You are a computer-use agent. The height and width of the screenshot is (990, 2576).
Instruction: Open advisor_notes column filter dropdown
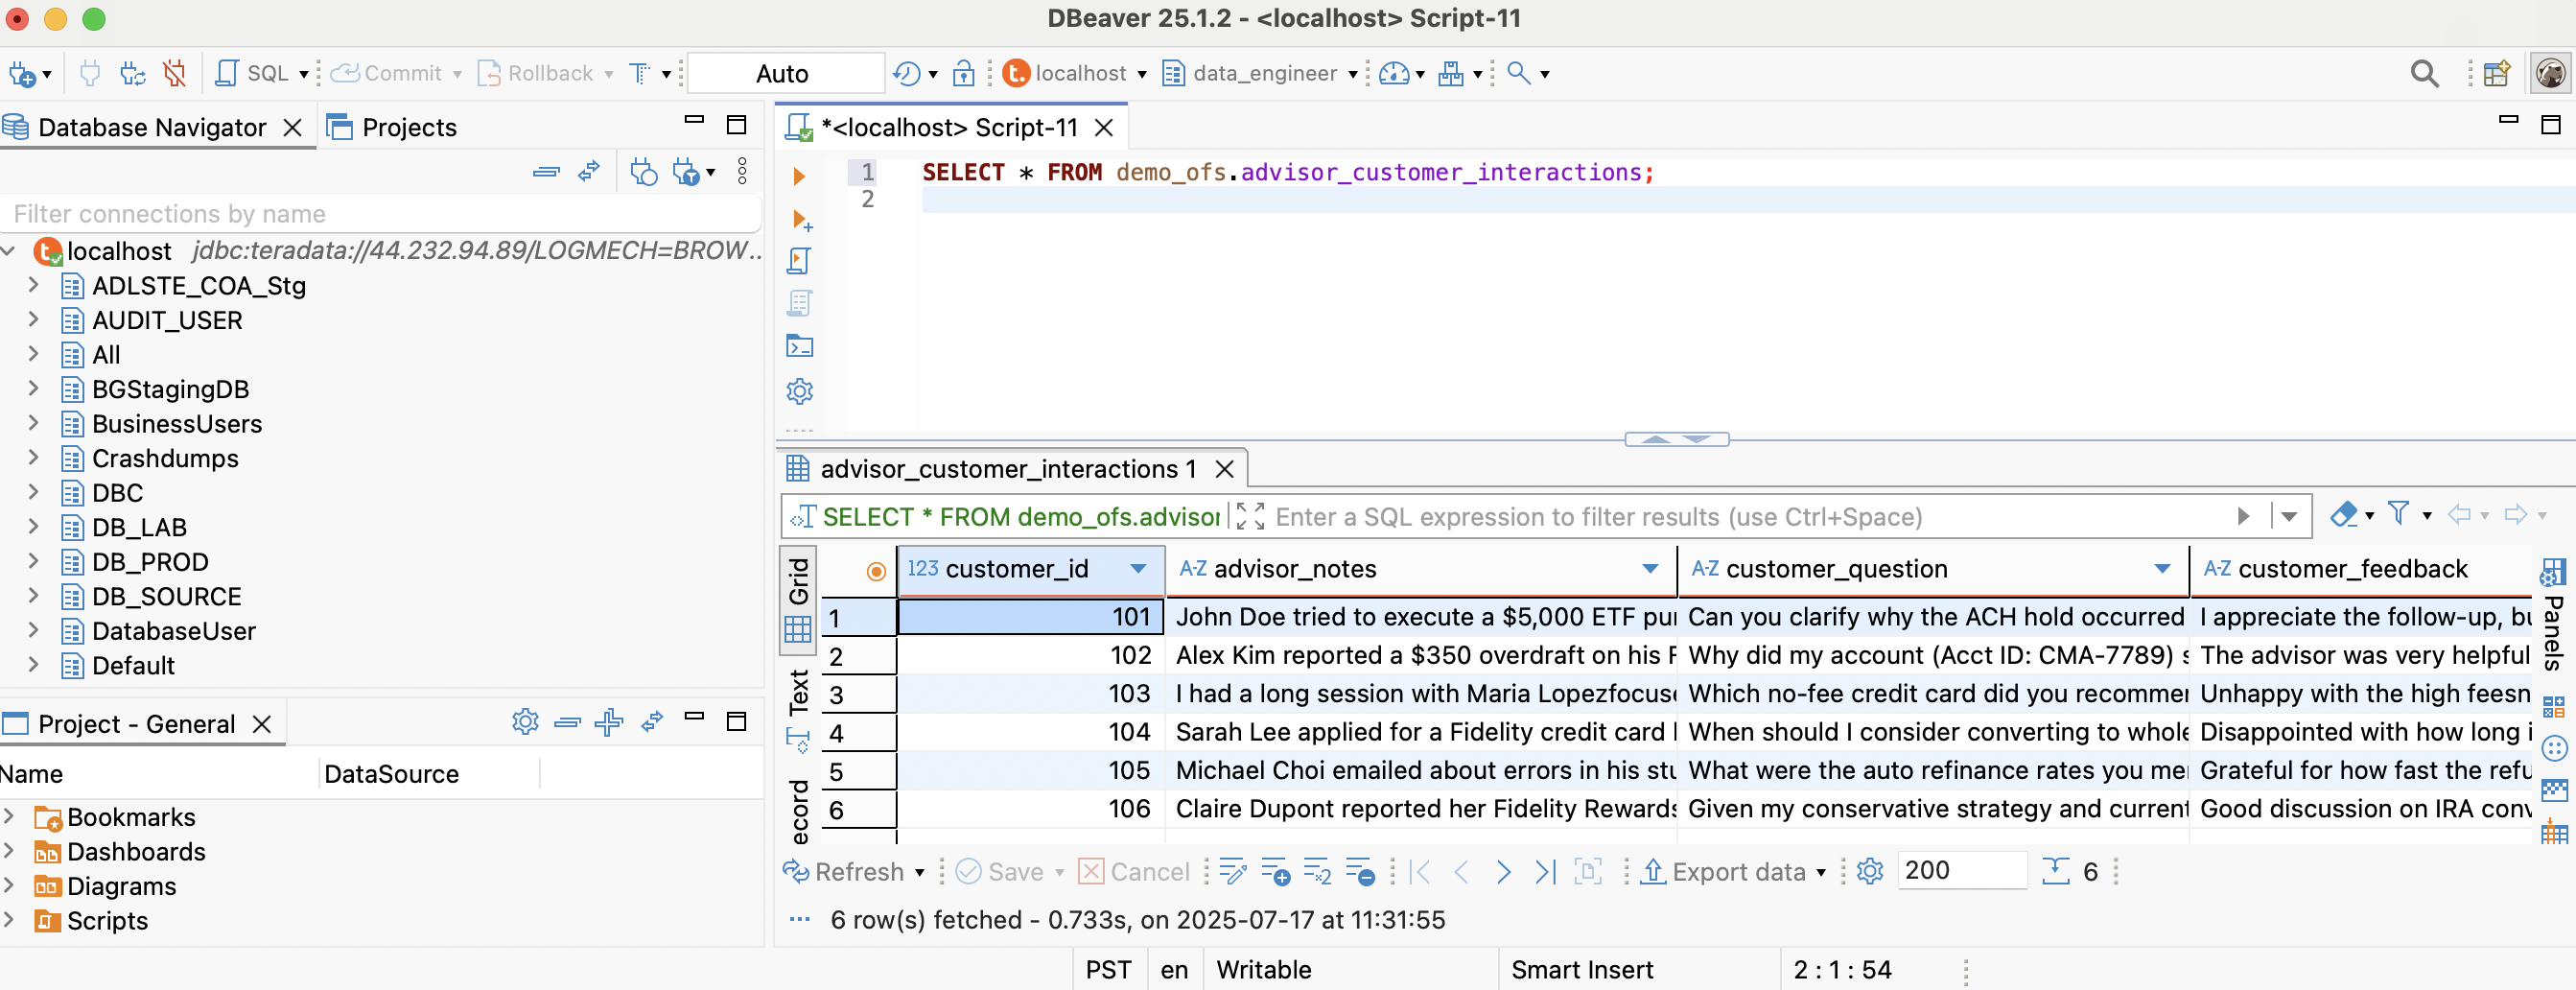(1650, 569)
